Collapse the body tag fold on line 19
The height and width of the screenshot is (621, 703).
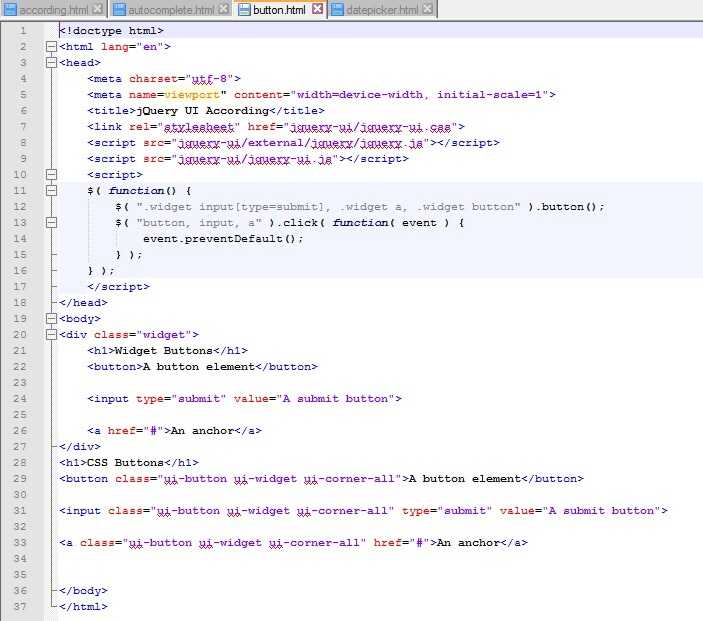pos(52,318)
